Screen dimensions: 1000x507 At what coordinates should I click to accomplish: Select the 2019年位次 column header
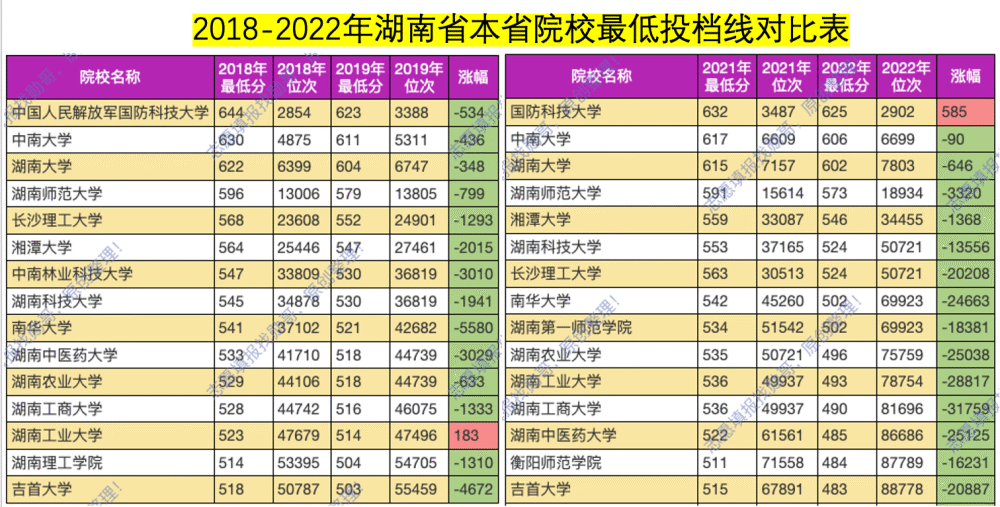(419, 77)
